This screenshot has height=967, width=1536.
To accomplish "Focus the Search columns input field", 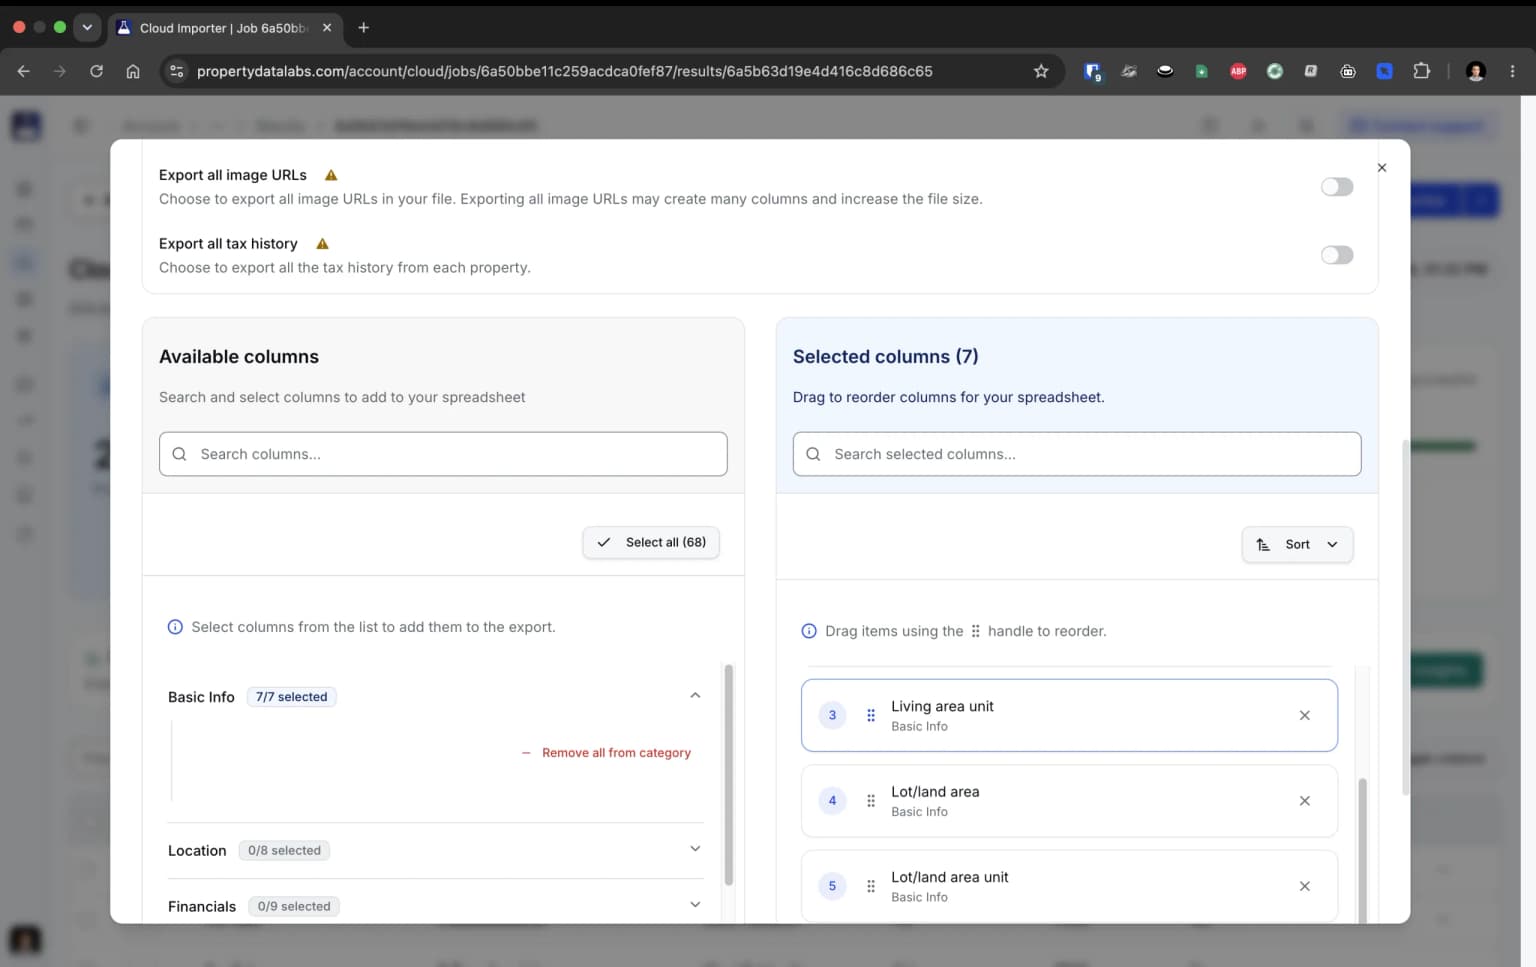I will [443, 454].
